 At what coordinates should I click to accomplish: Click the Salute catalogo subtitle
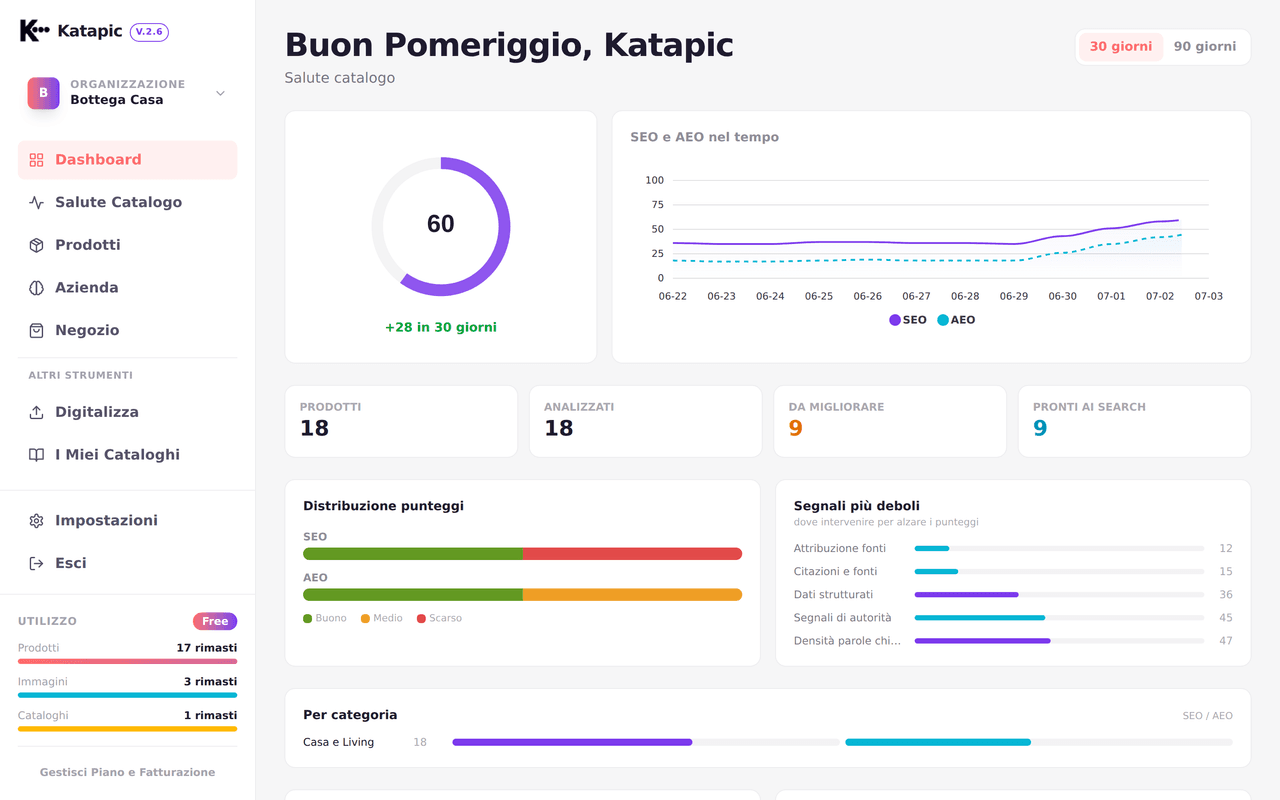(340, 78)
